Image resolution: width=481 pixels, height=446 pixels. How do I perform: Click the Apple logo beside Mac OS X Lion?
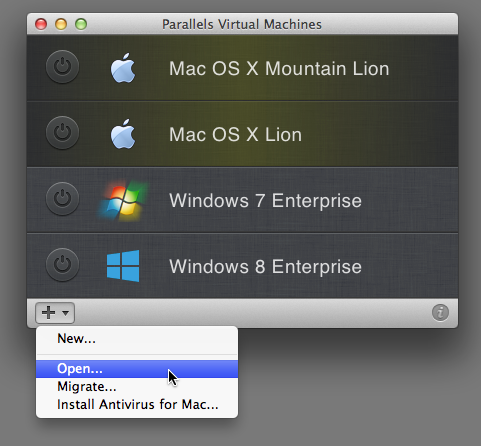[x=123, y=134]
